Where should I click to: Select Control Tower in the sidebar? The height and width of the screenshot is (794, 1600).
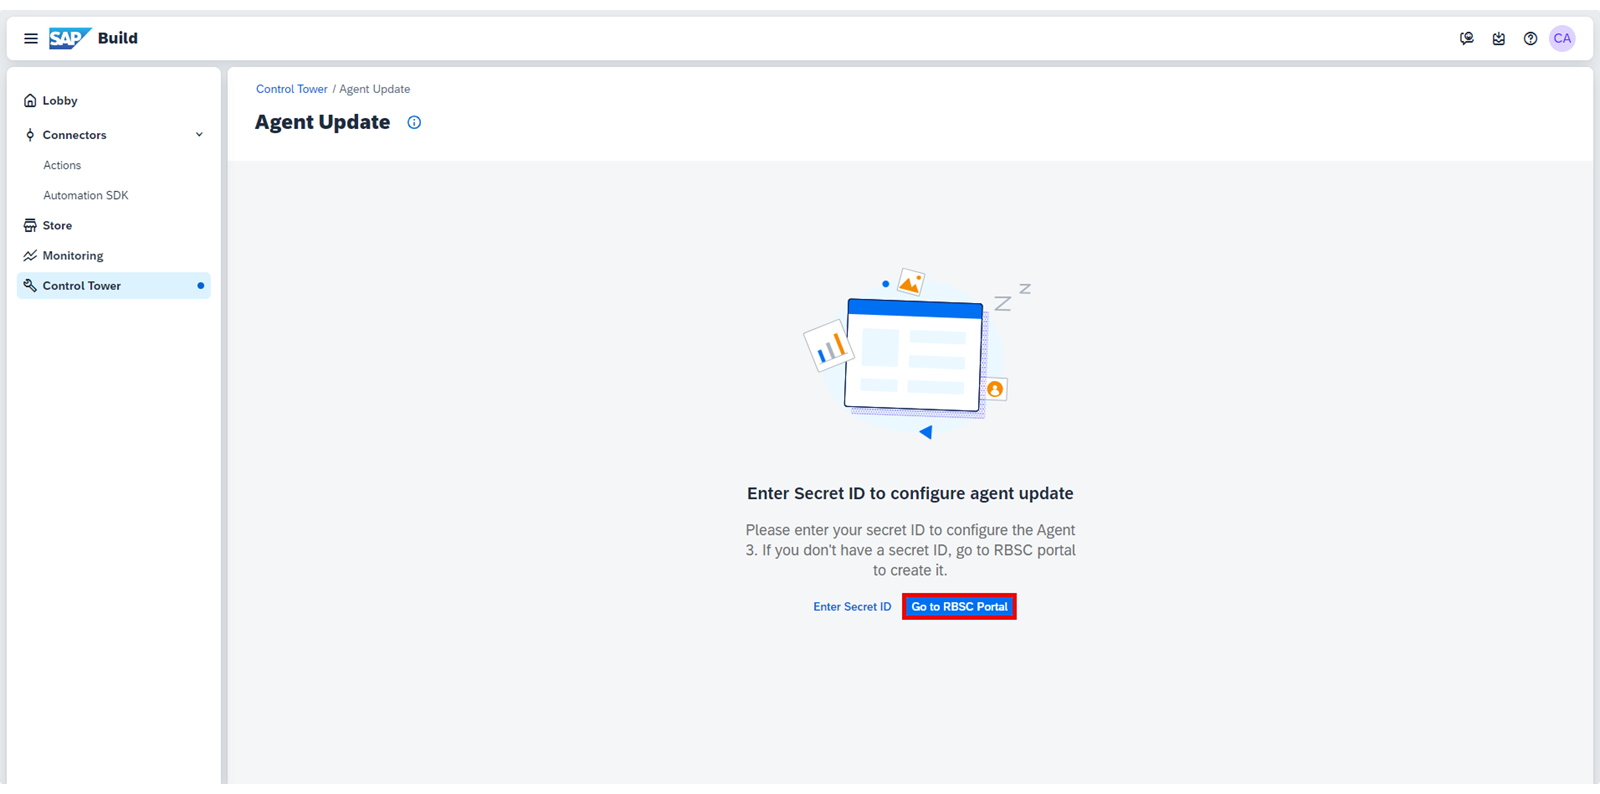click(x=114, y=285)
